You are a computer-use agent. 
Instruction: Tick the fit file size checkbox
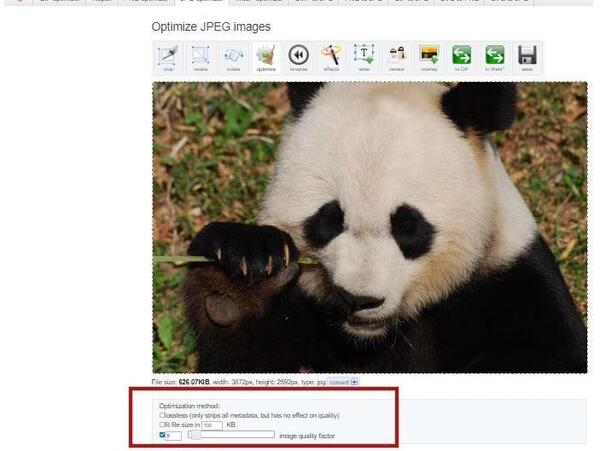pyautogui.click(x=162, y=425)
